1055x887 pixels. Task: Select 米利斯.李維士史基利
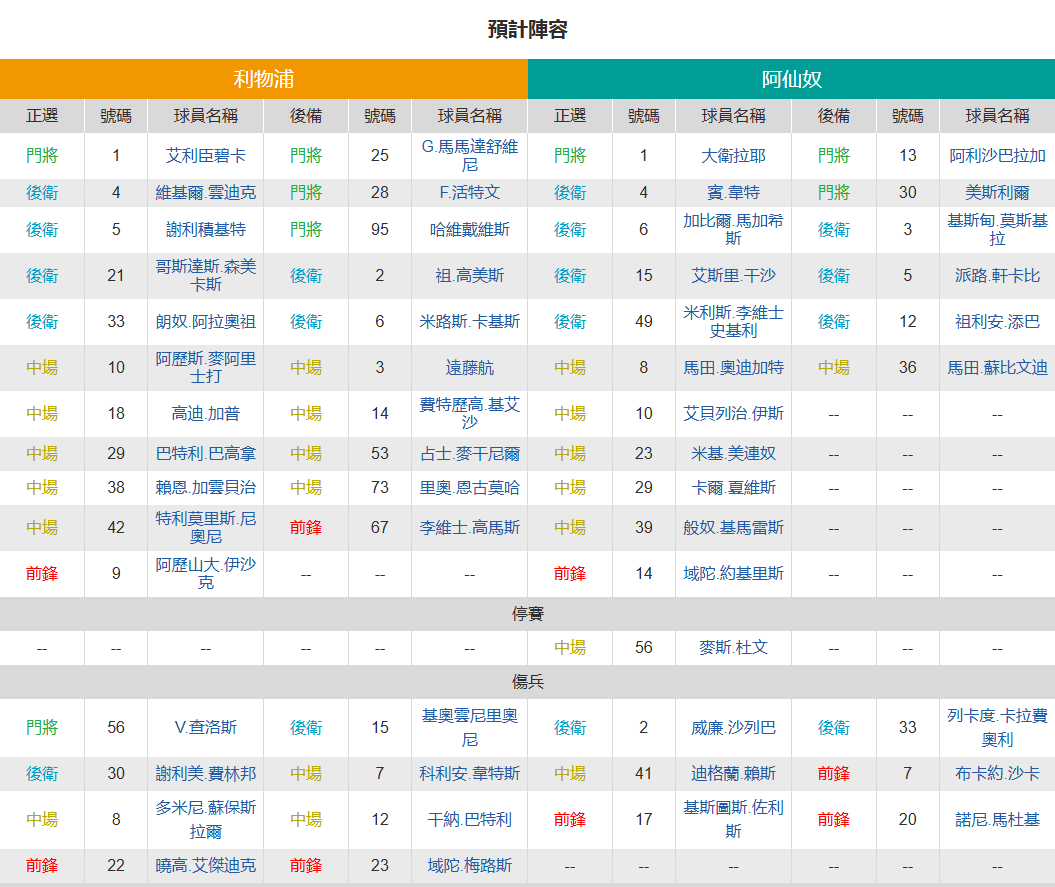coord(733,322)
